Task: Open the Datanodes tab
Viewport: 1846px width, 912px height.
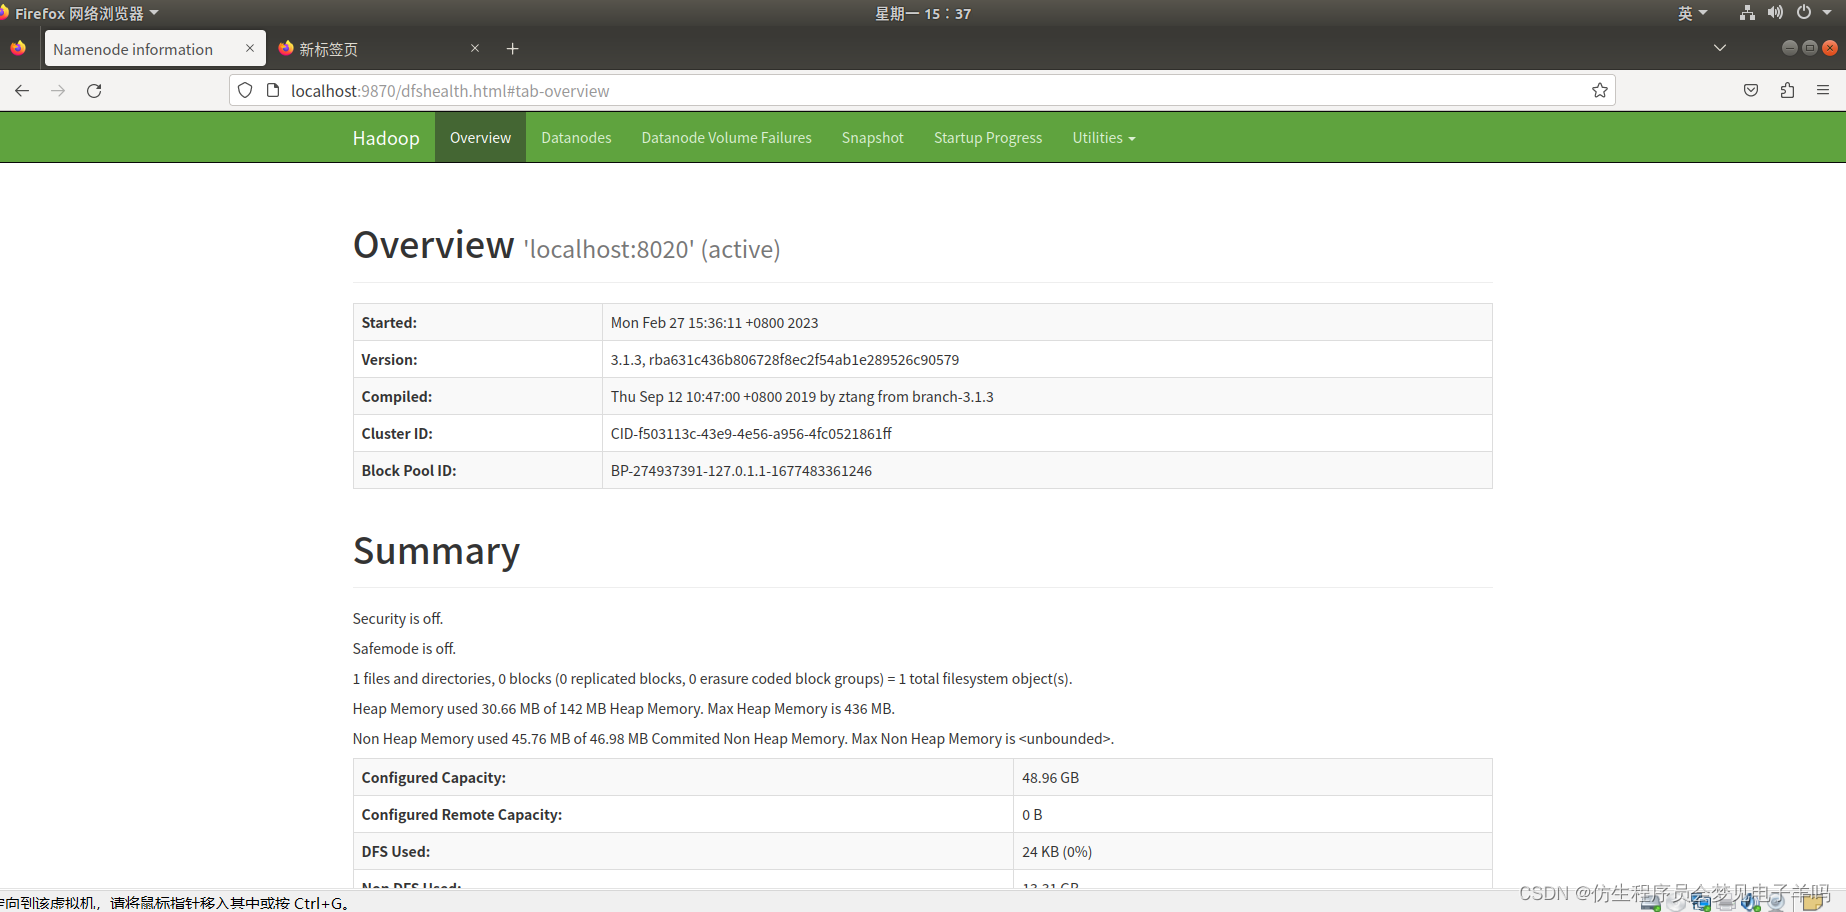Action: point(576,137)
